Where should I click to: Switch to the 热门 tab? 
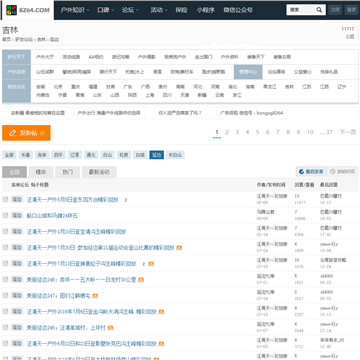coord(67,172)
